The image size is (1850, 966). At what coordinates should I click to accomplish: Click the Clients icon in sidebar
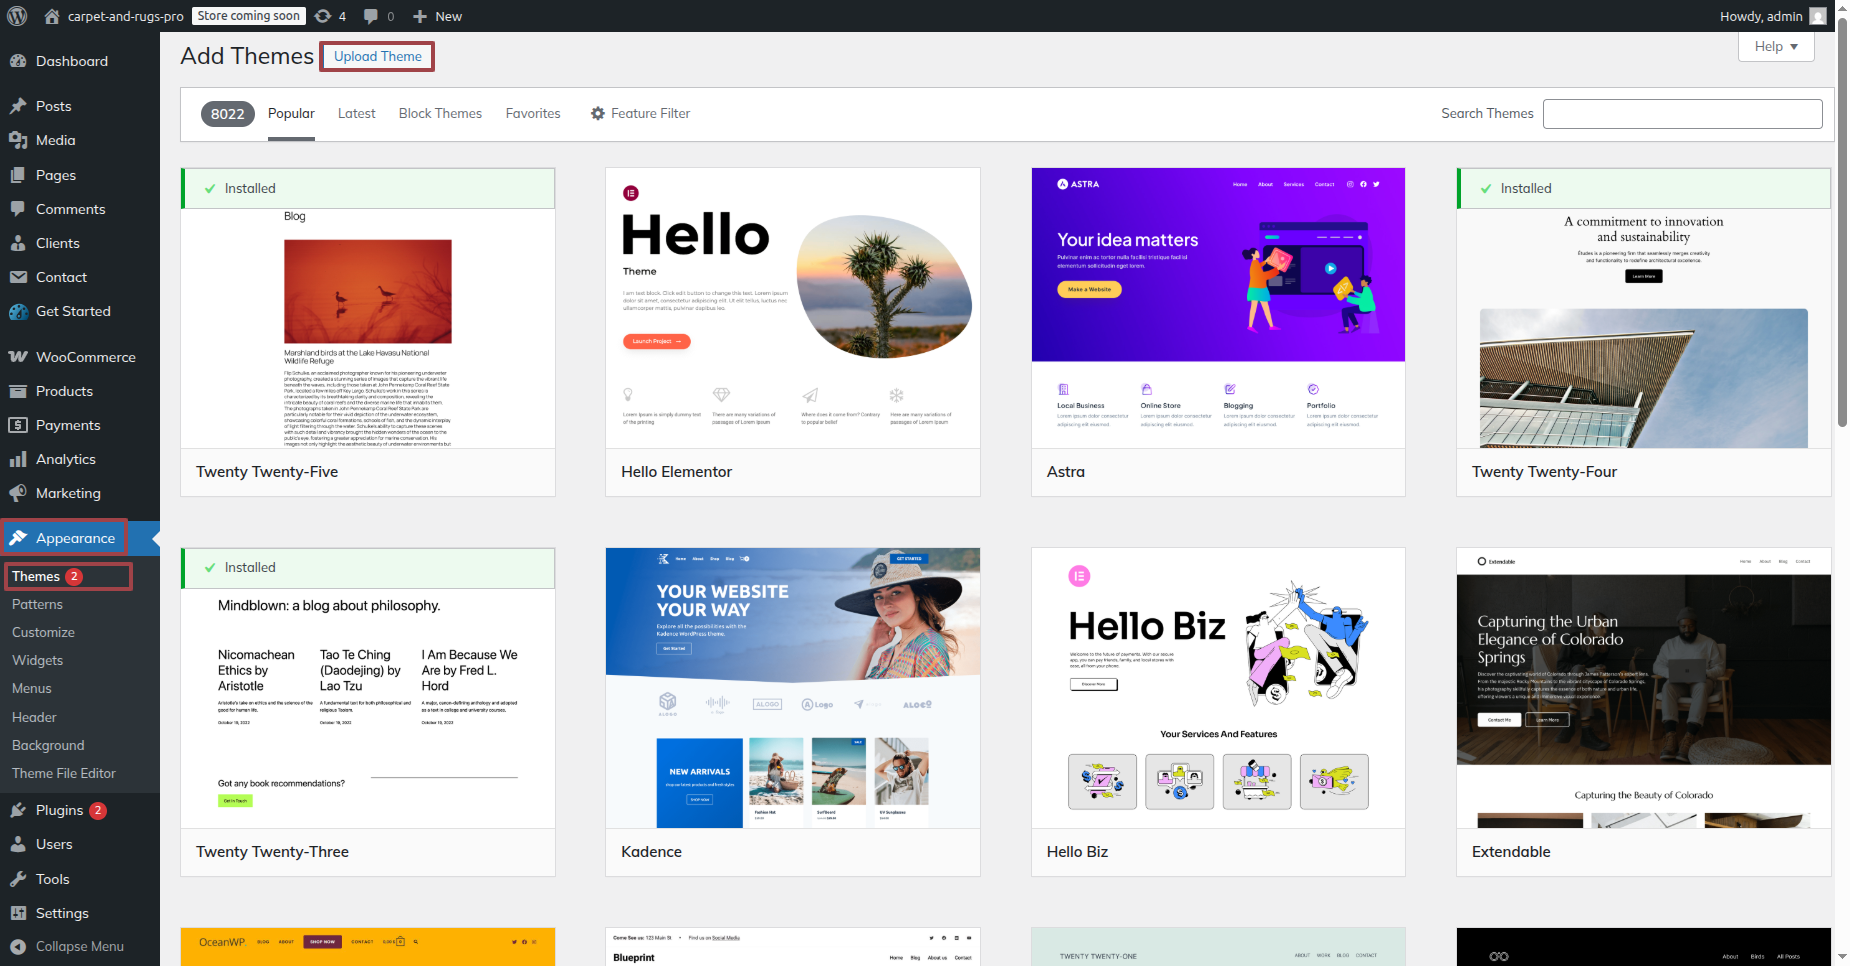[x=18, y=243]
